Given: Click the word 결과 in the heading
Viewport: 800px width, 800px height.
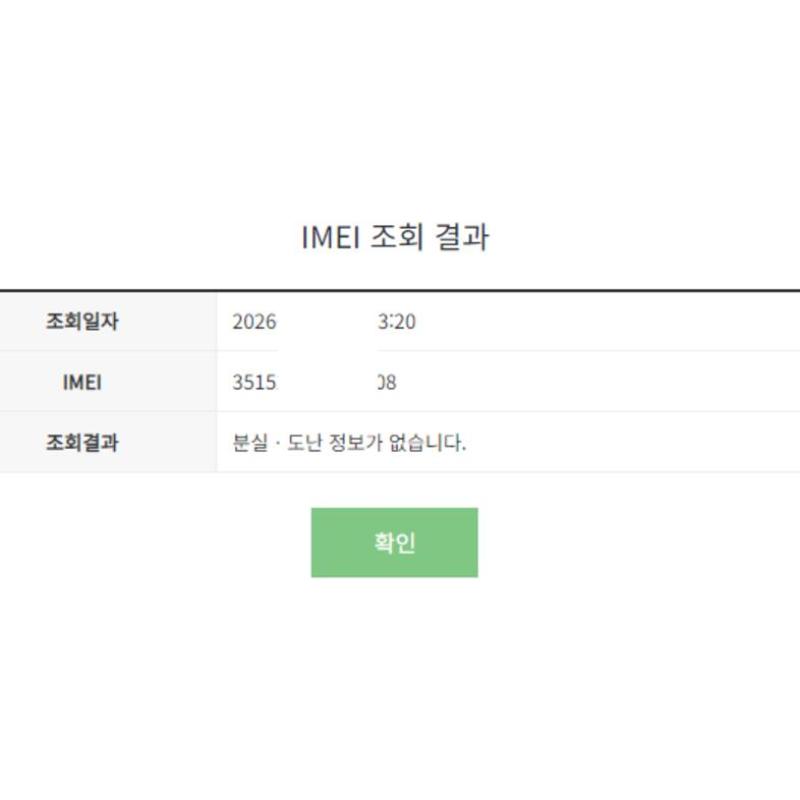Looking at the screenshot, I should pyautogui.click(x=463, y=238).
